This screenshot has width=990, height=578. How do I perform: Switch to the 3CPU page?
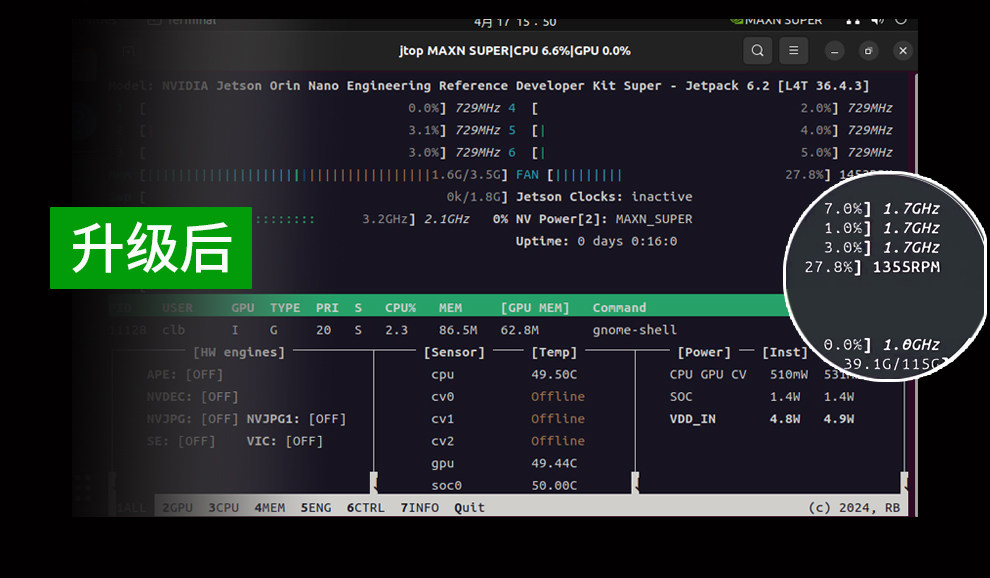224,507
